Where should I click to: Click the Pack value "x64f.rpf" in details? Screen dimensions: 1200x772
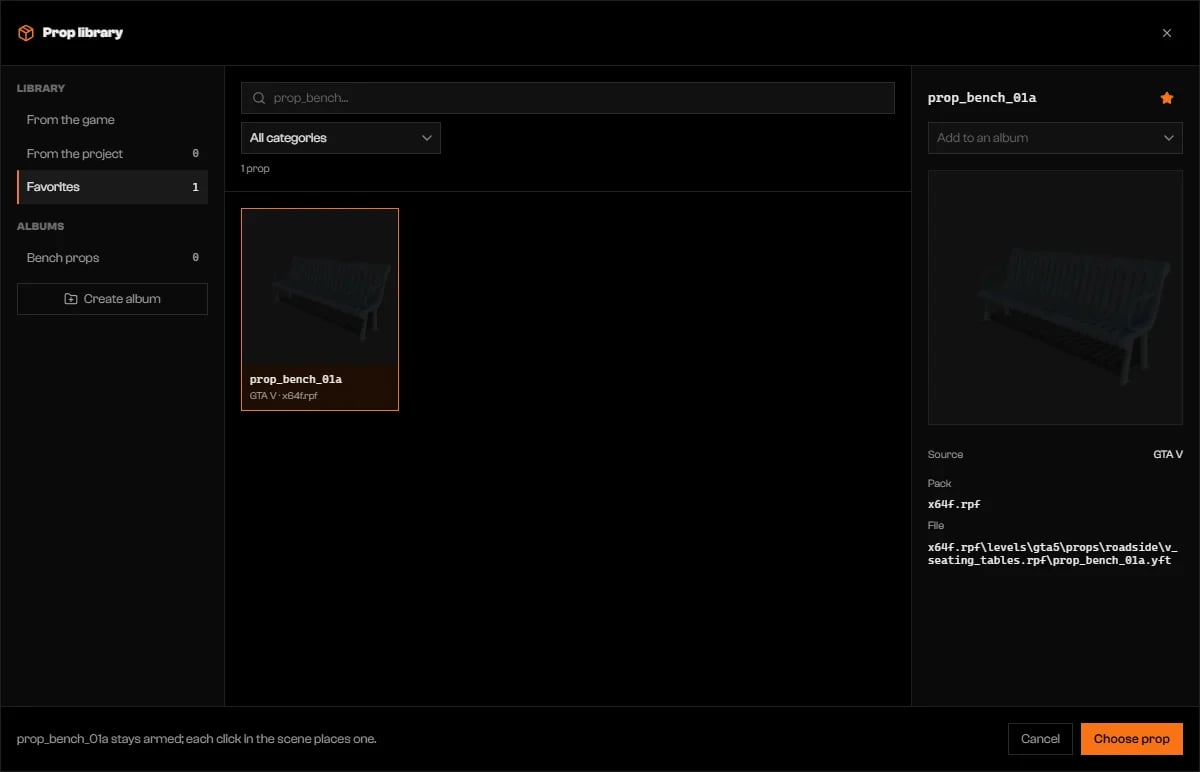[x=954, y=504]
